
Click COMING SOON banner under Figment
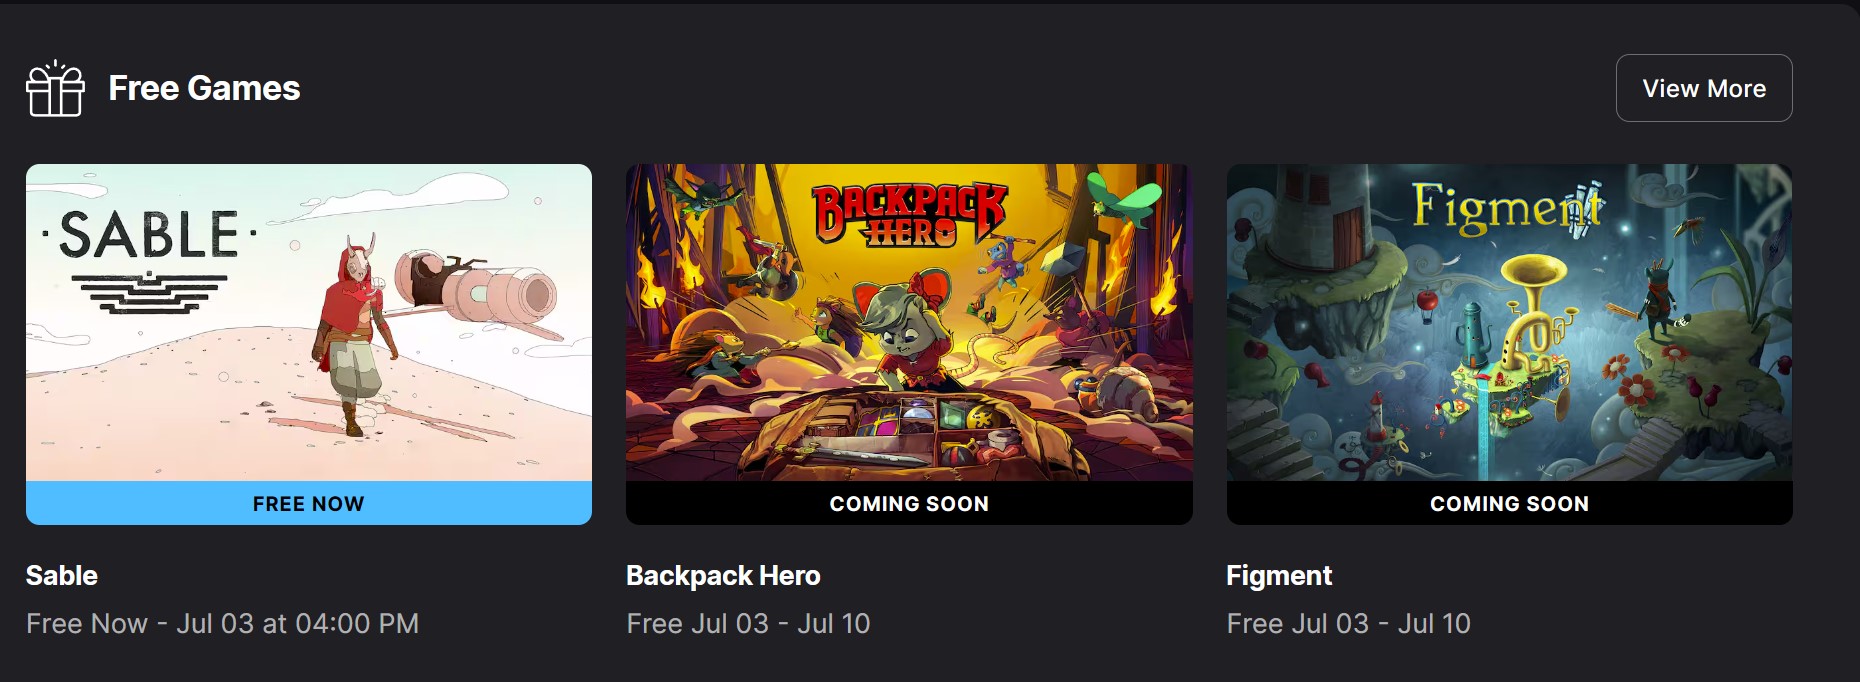tap(1509, 503)
